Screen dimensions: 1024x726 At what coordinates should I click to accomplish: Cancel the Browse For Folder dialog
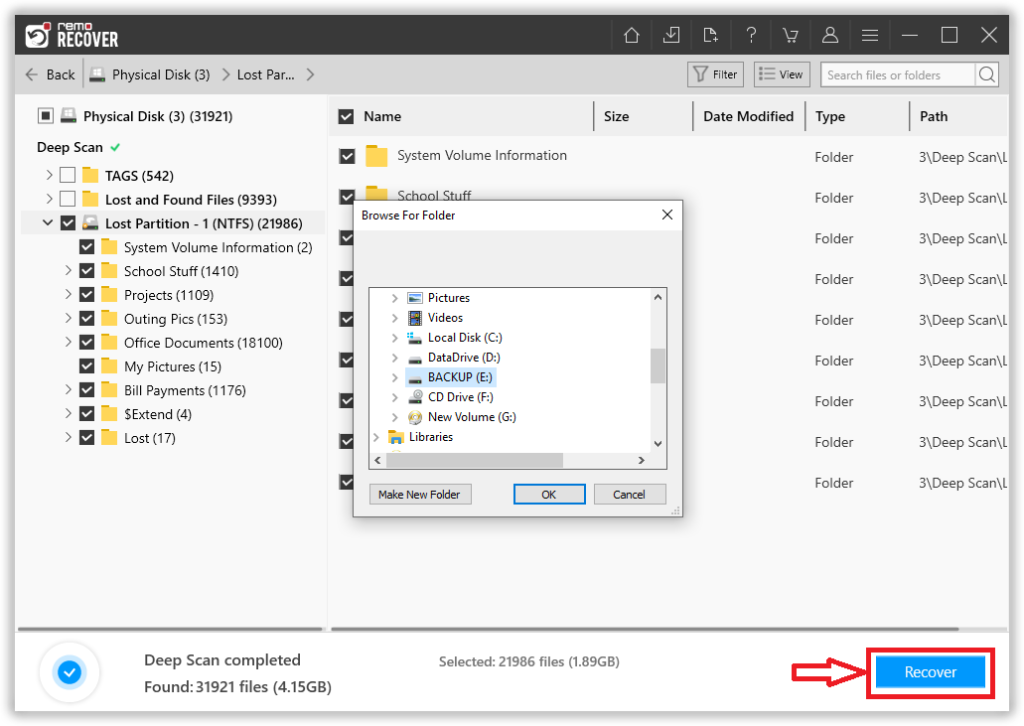629,494
